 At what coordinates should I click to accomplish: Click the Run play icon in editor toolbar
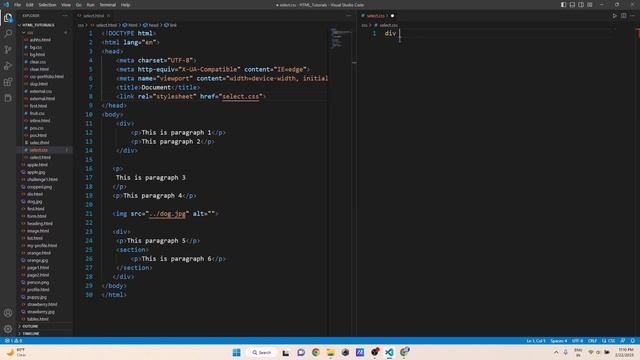pos(615,16)
